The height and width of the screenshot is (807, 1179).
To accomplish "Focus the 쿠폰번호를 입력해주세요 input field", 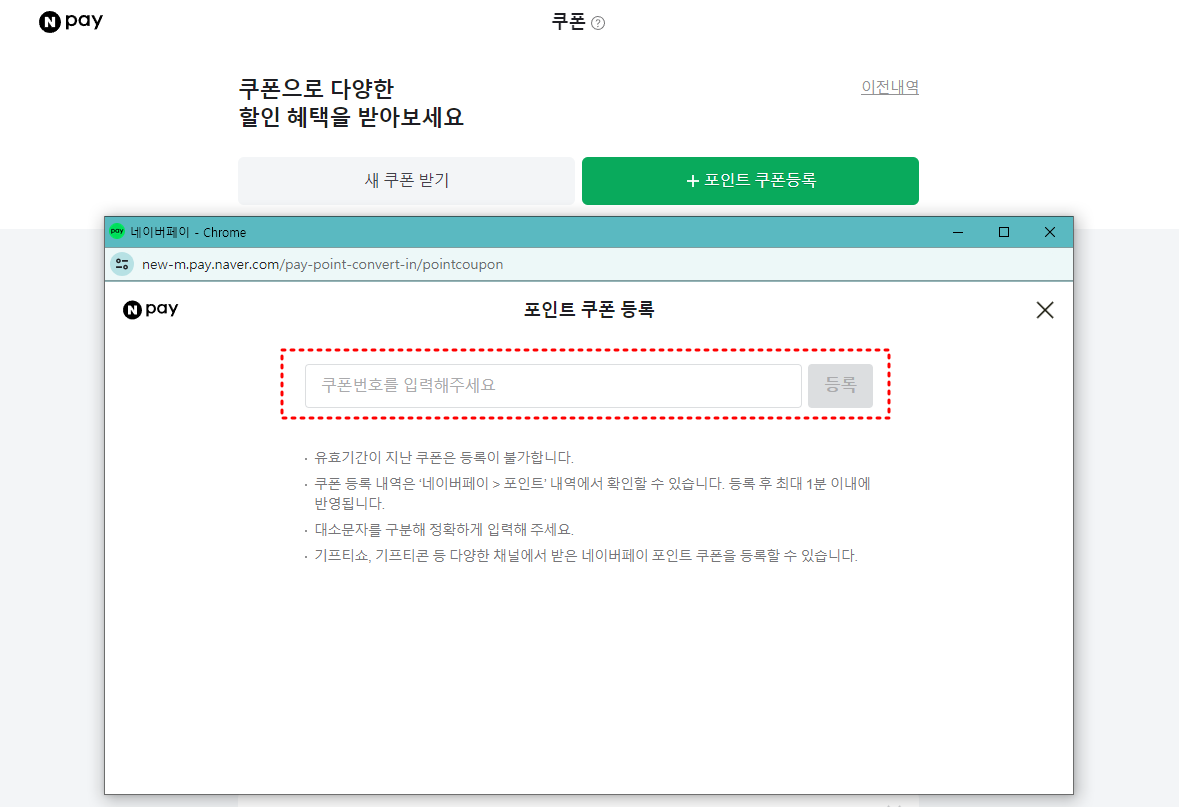I will 553,386.
